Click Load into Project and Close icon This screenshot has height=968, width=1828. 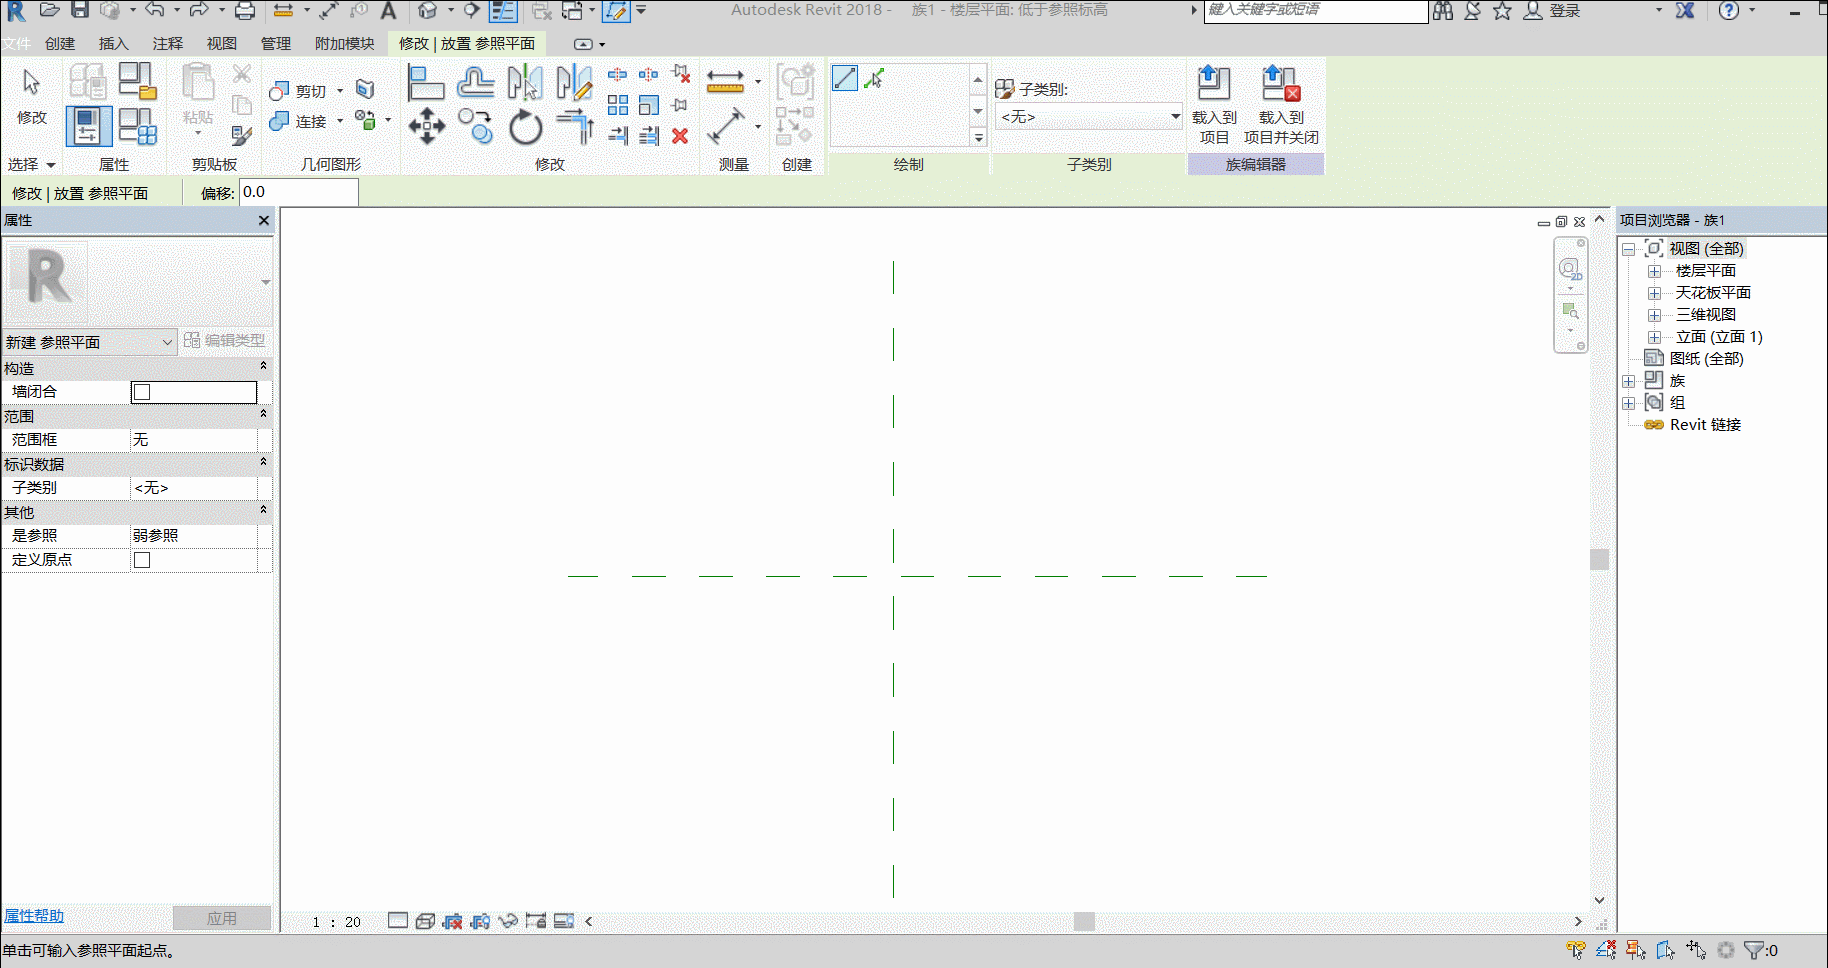(x=1281, y=104)
